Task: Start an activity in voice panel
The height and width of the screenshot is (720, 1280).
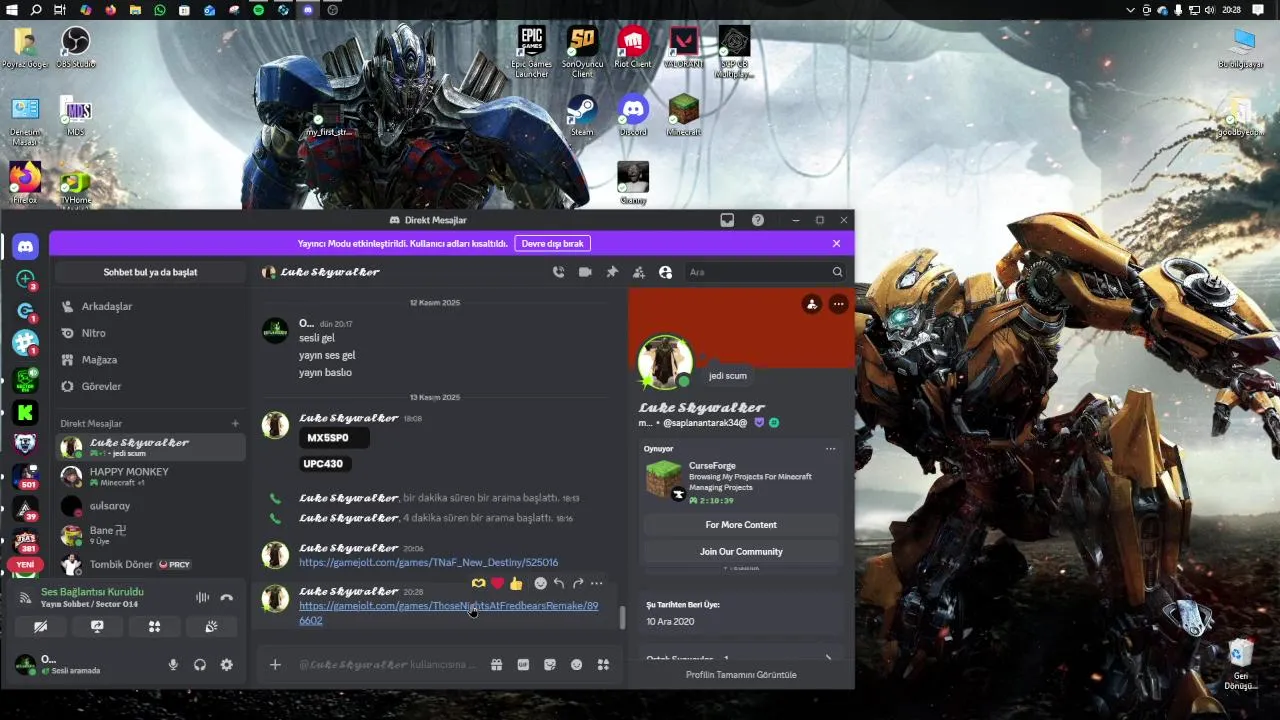Action: (154, 627)
